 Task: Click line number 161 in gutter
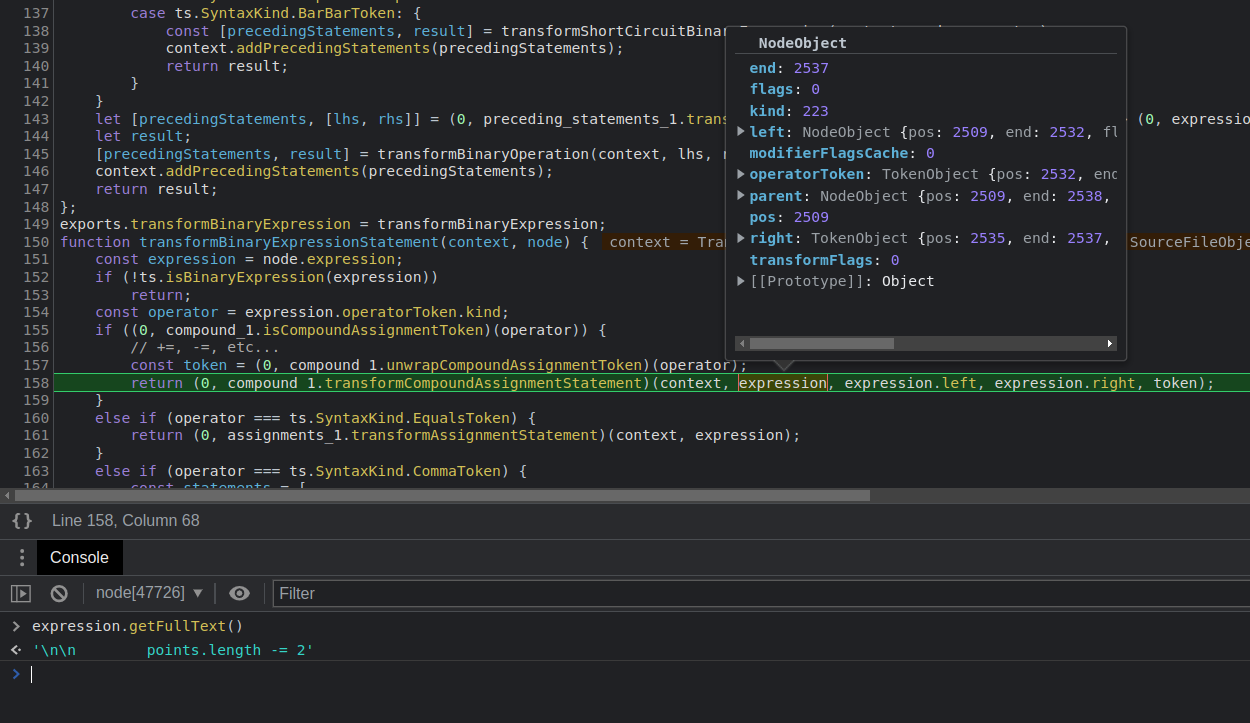coord(36,435)
